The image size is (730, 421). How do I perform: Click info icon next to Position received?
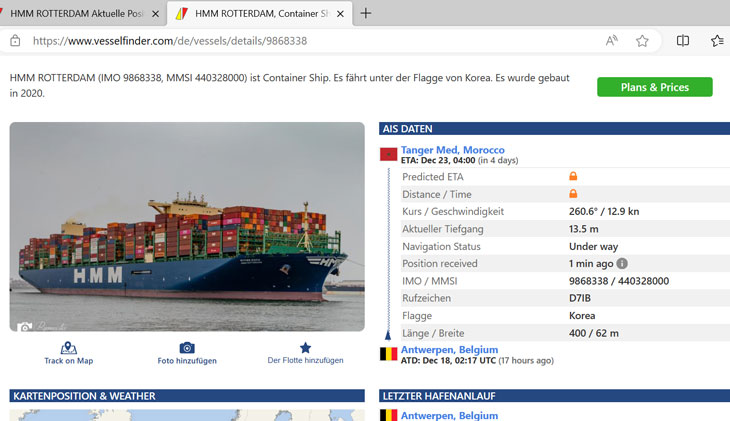[622, 264]
